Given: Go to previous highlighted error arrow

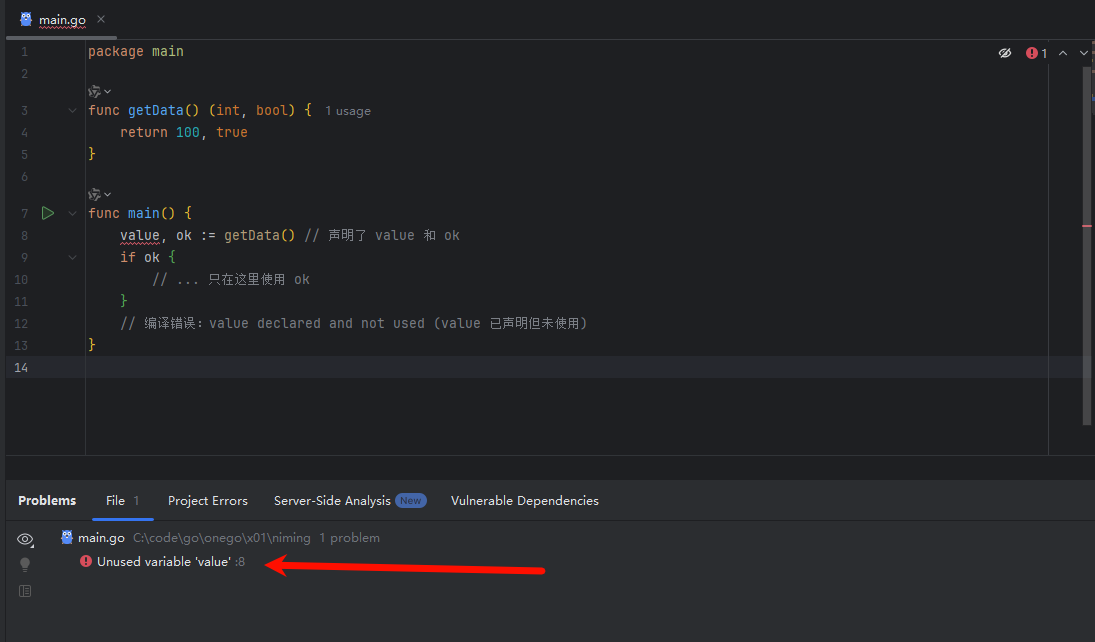Looking at the screenshot, I should [1063, 53].
